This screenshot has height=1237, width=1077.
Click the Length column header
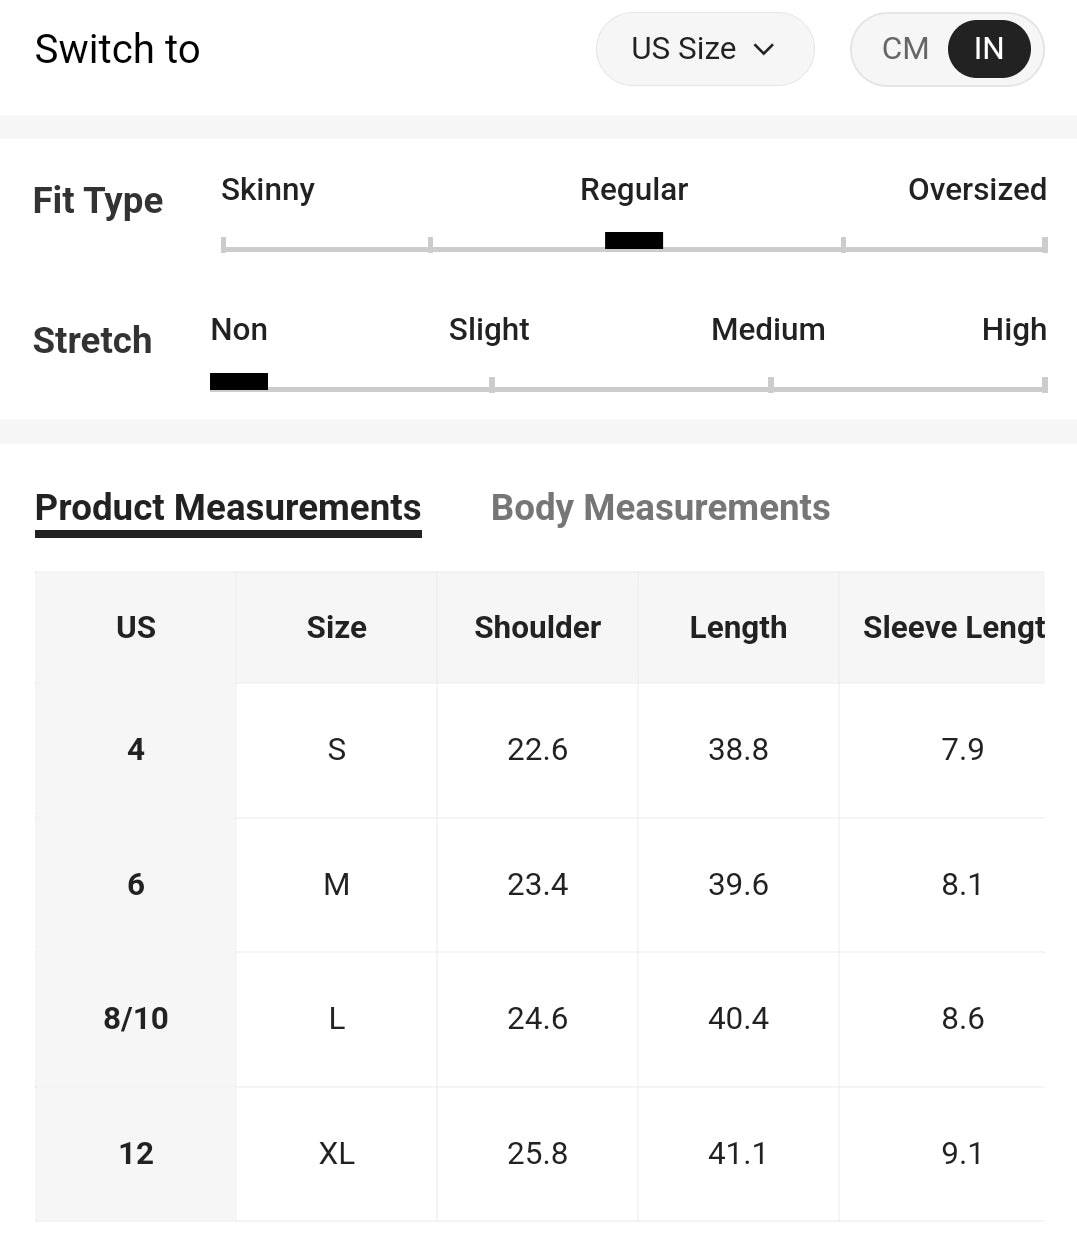(738, 628)
